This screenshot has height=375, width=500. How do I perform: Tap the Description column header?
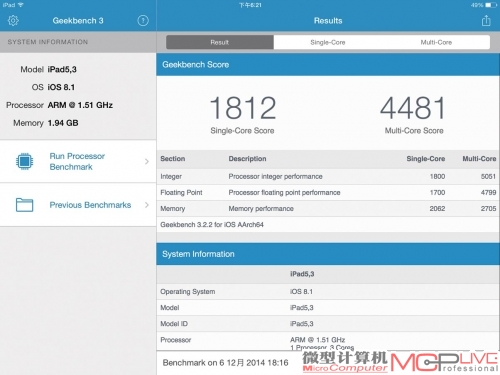click(247, 159)
